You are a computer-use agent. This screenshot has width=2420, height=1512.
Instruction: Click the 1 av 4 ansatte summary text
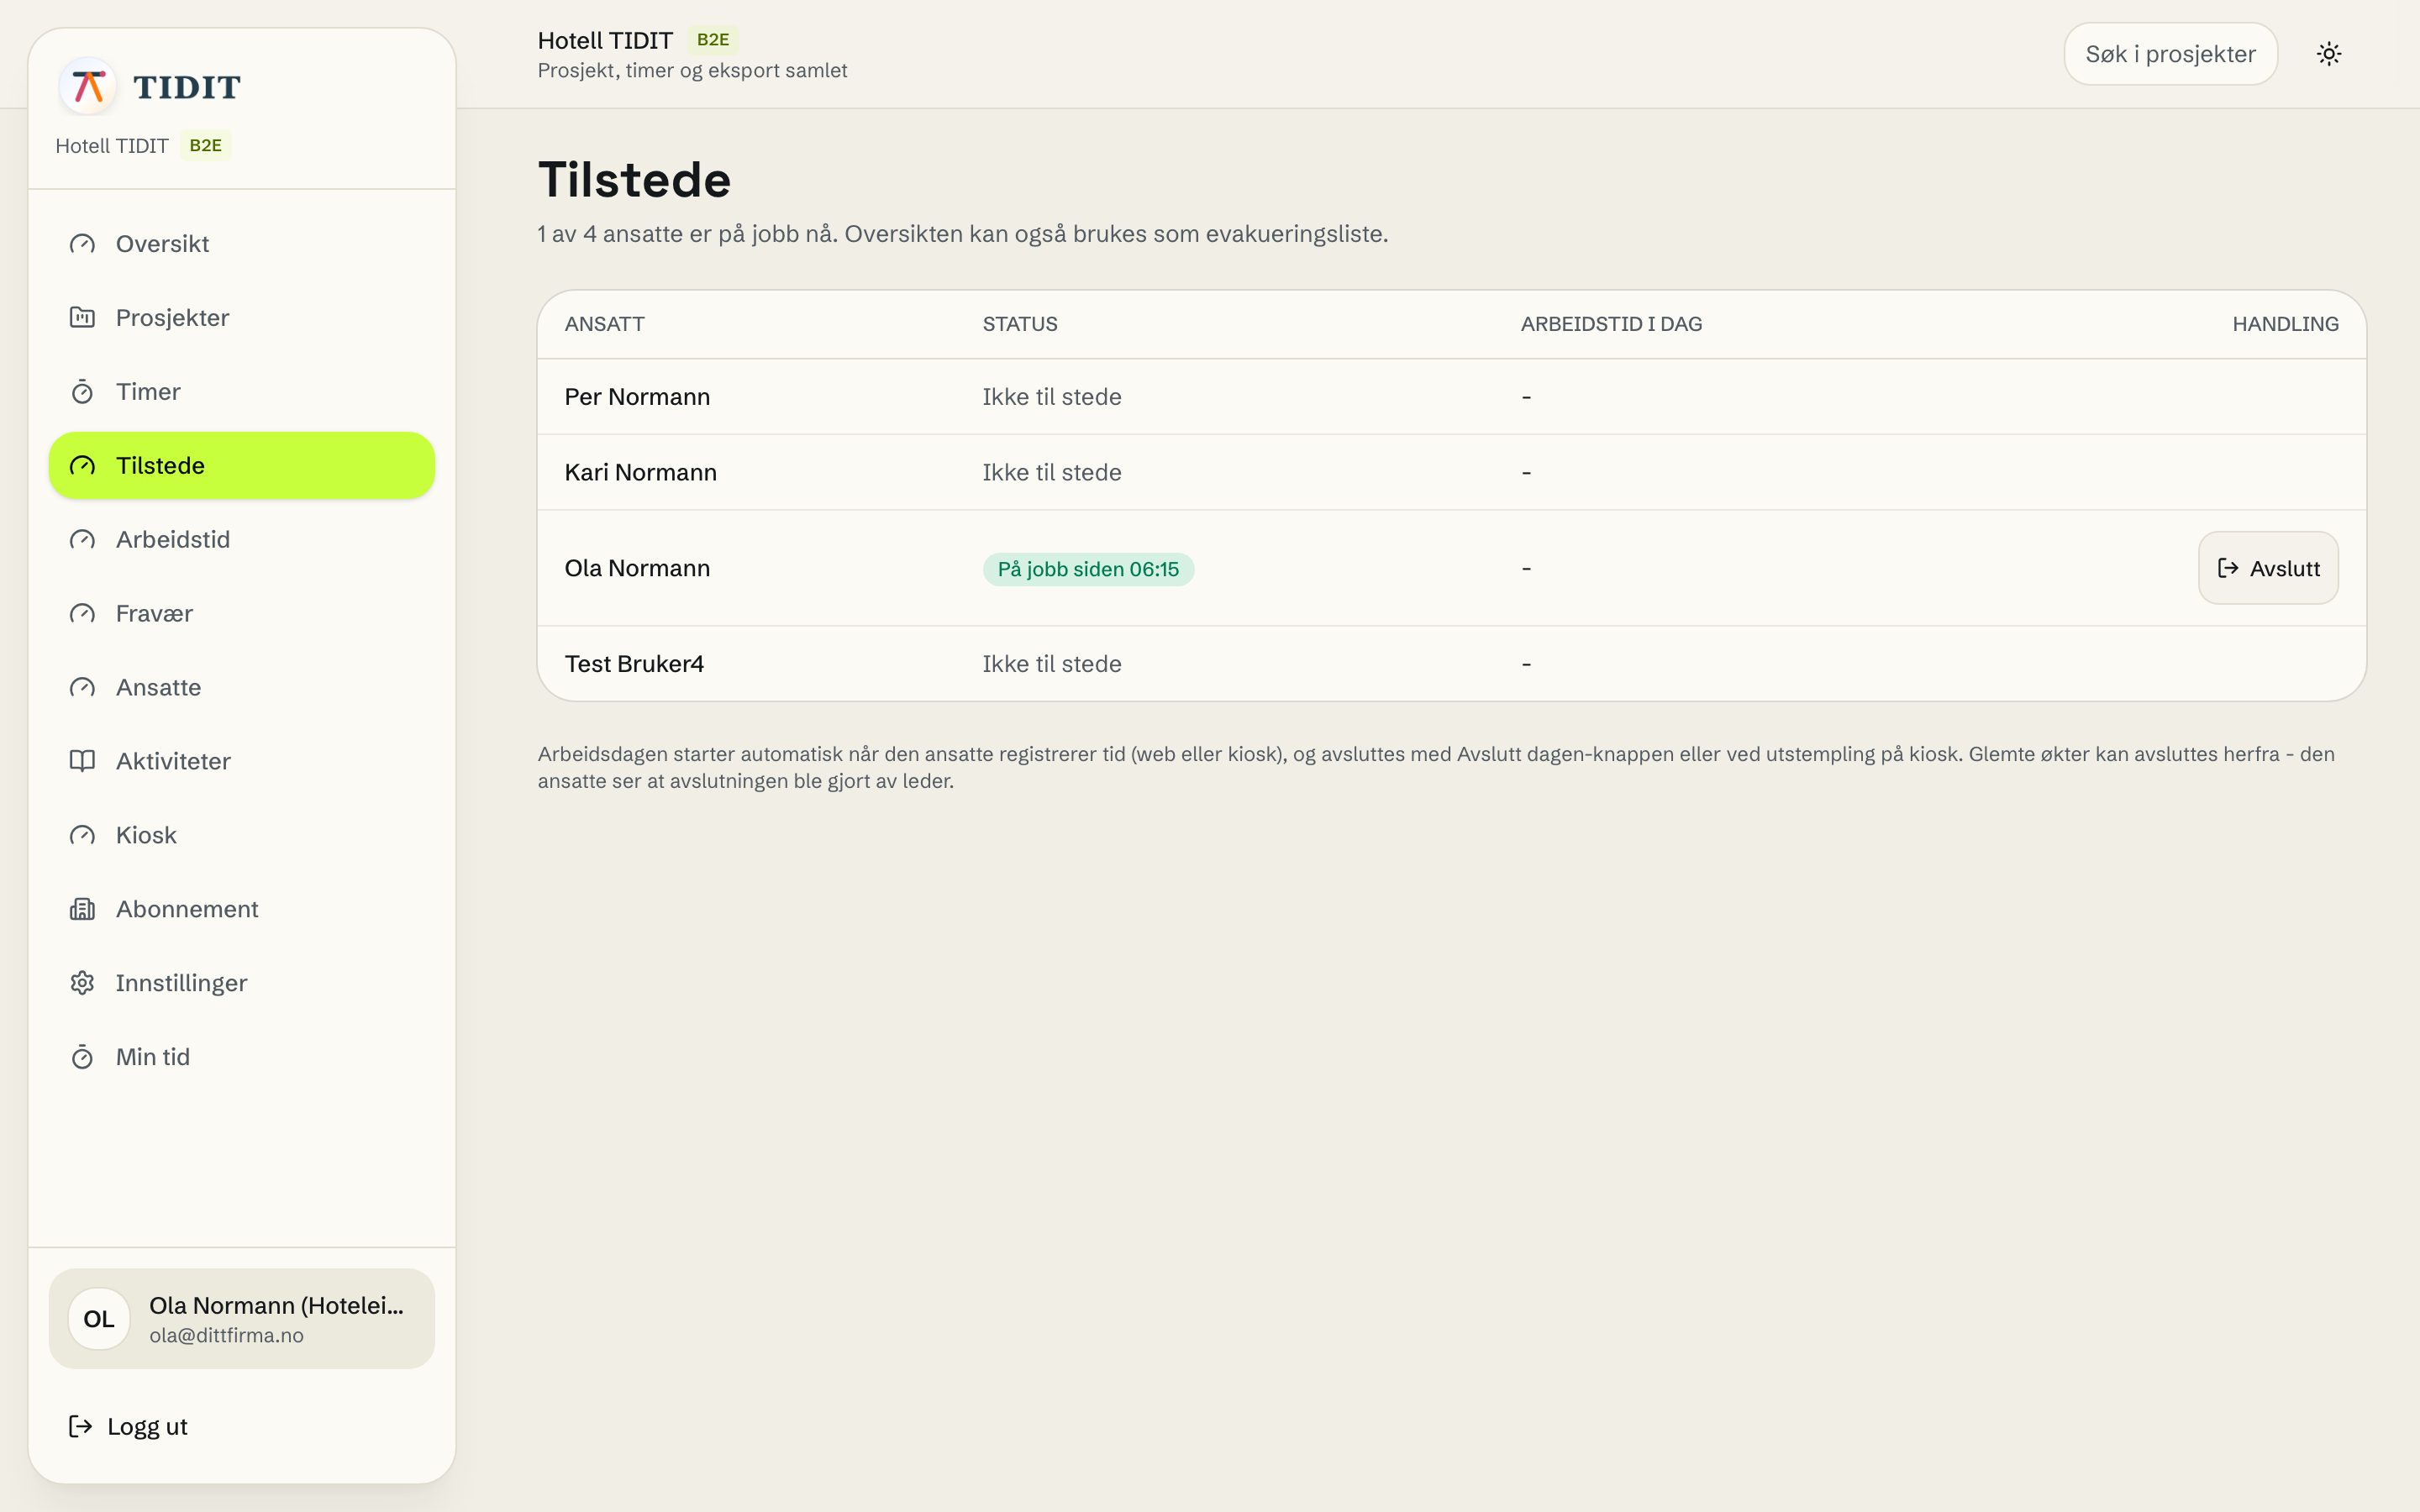(x=962, y=235)
